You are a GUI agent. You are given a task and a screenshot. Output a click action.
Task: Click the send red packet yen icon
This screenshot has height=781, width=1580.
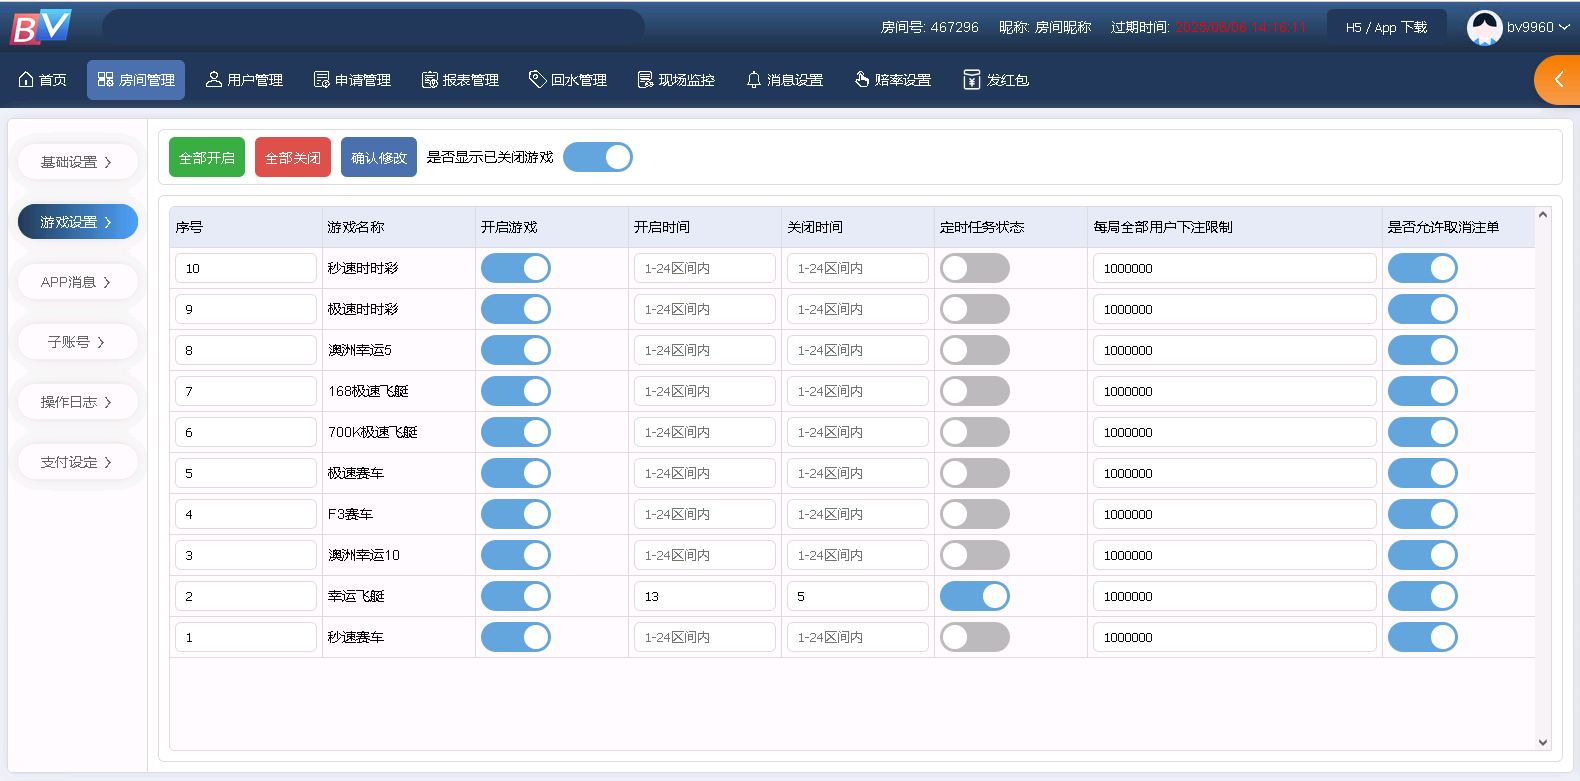971,80
